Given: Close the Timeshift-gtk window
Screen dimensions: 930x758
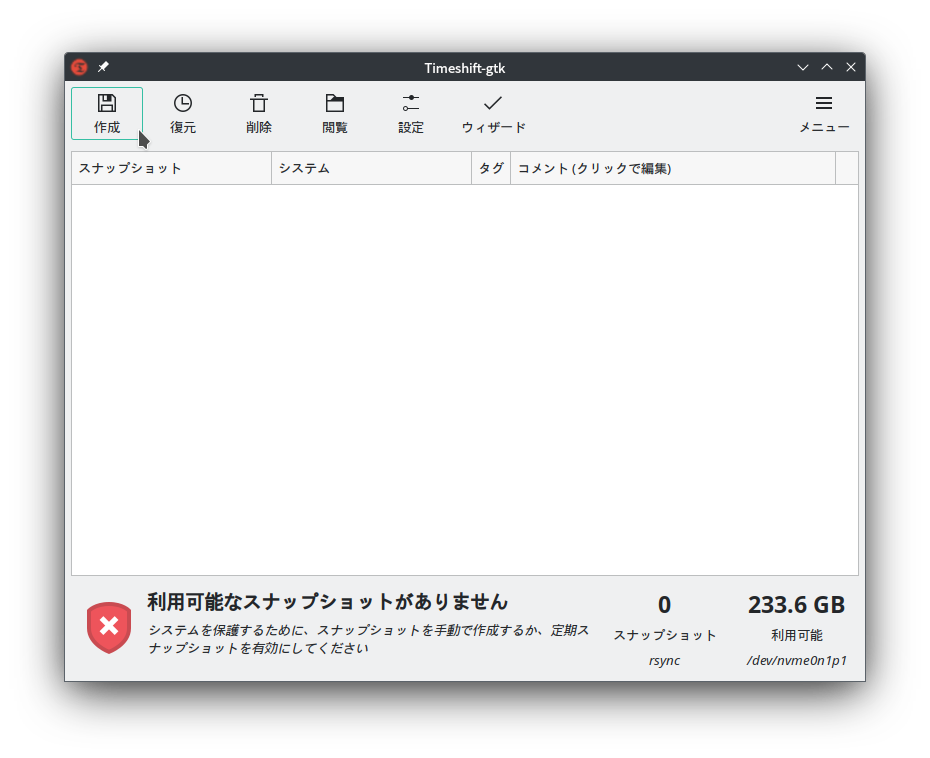Looking at the screenshot, I should click(851, 68).
